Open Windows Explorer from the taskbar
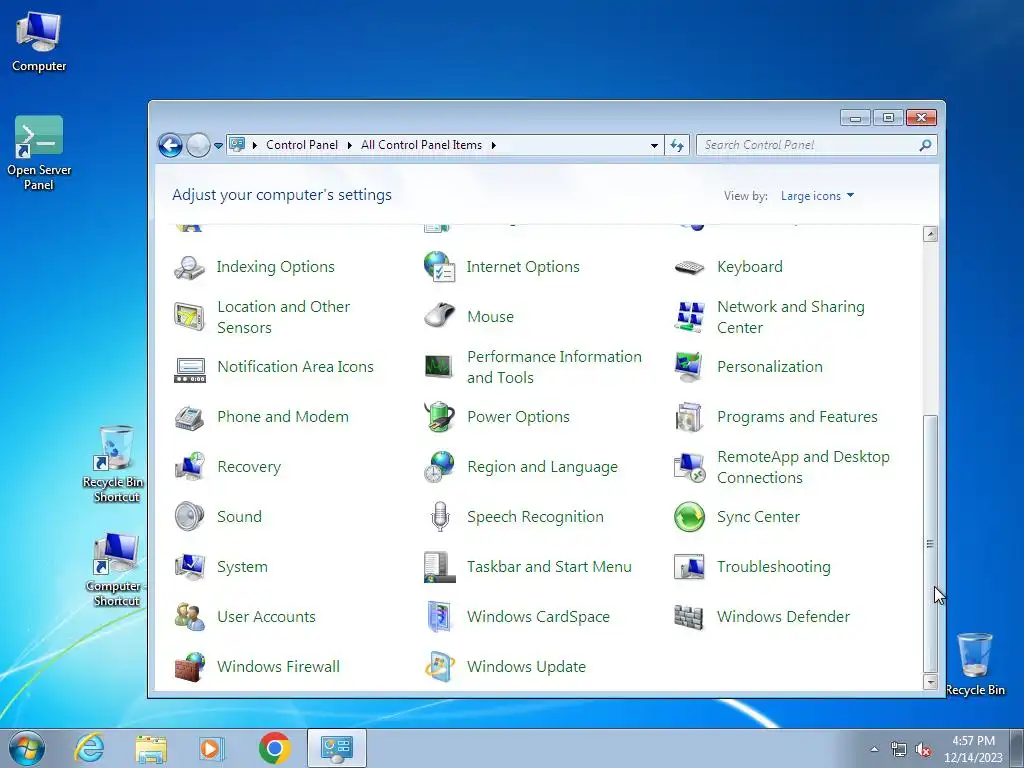 pos(151,748)
